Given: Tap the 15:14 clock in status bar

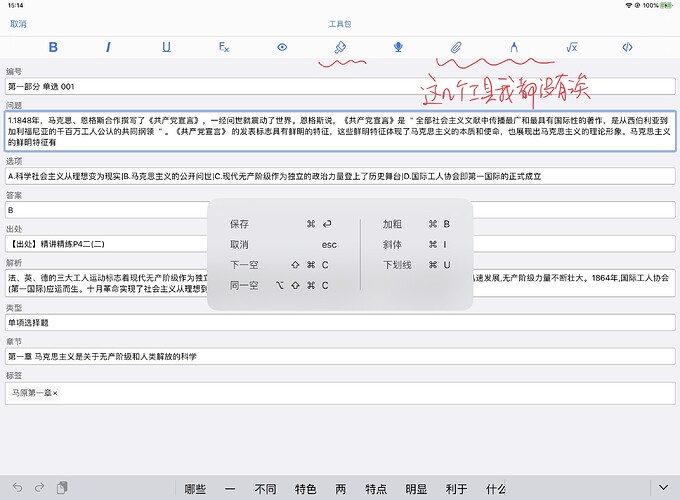Looking at the screenshot, I should click(x=16, y=5).
